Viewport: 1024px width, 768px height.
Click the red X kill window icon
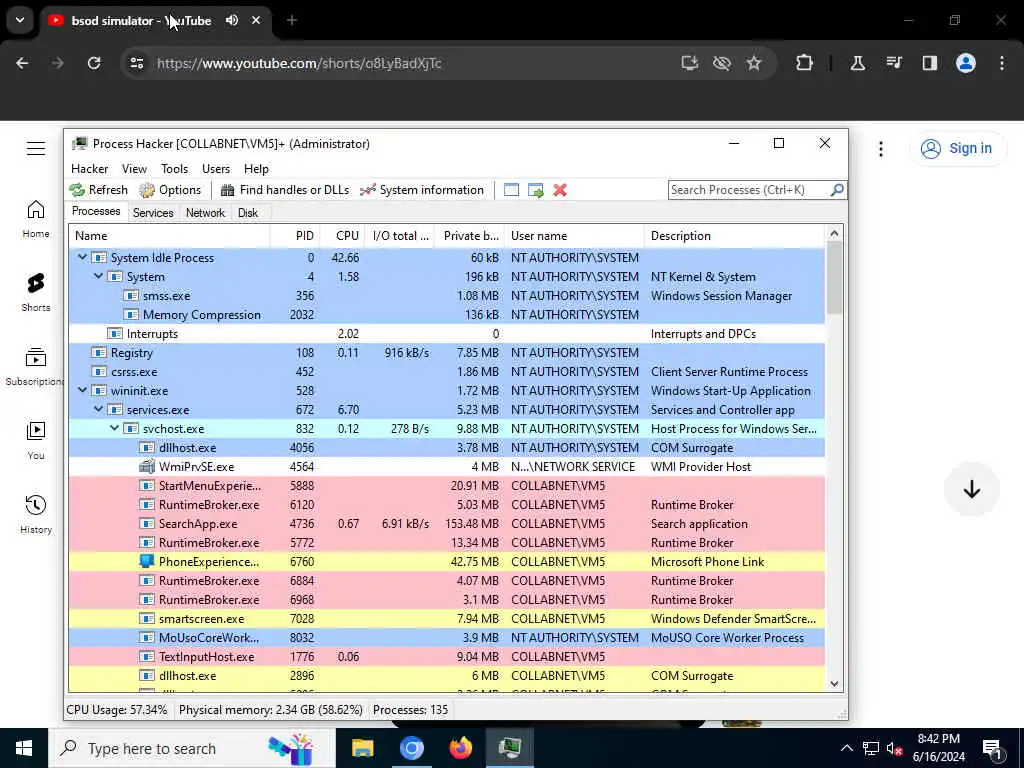[x=560, y=190]
